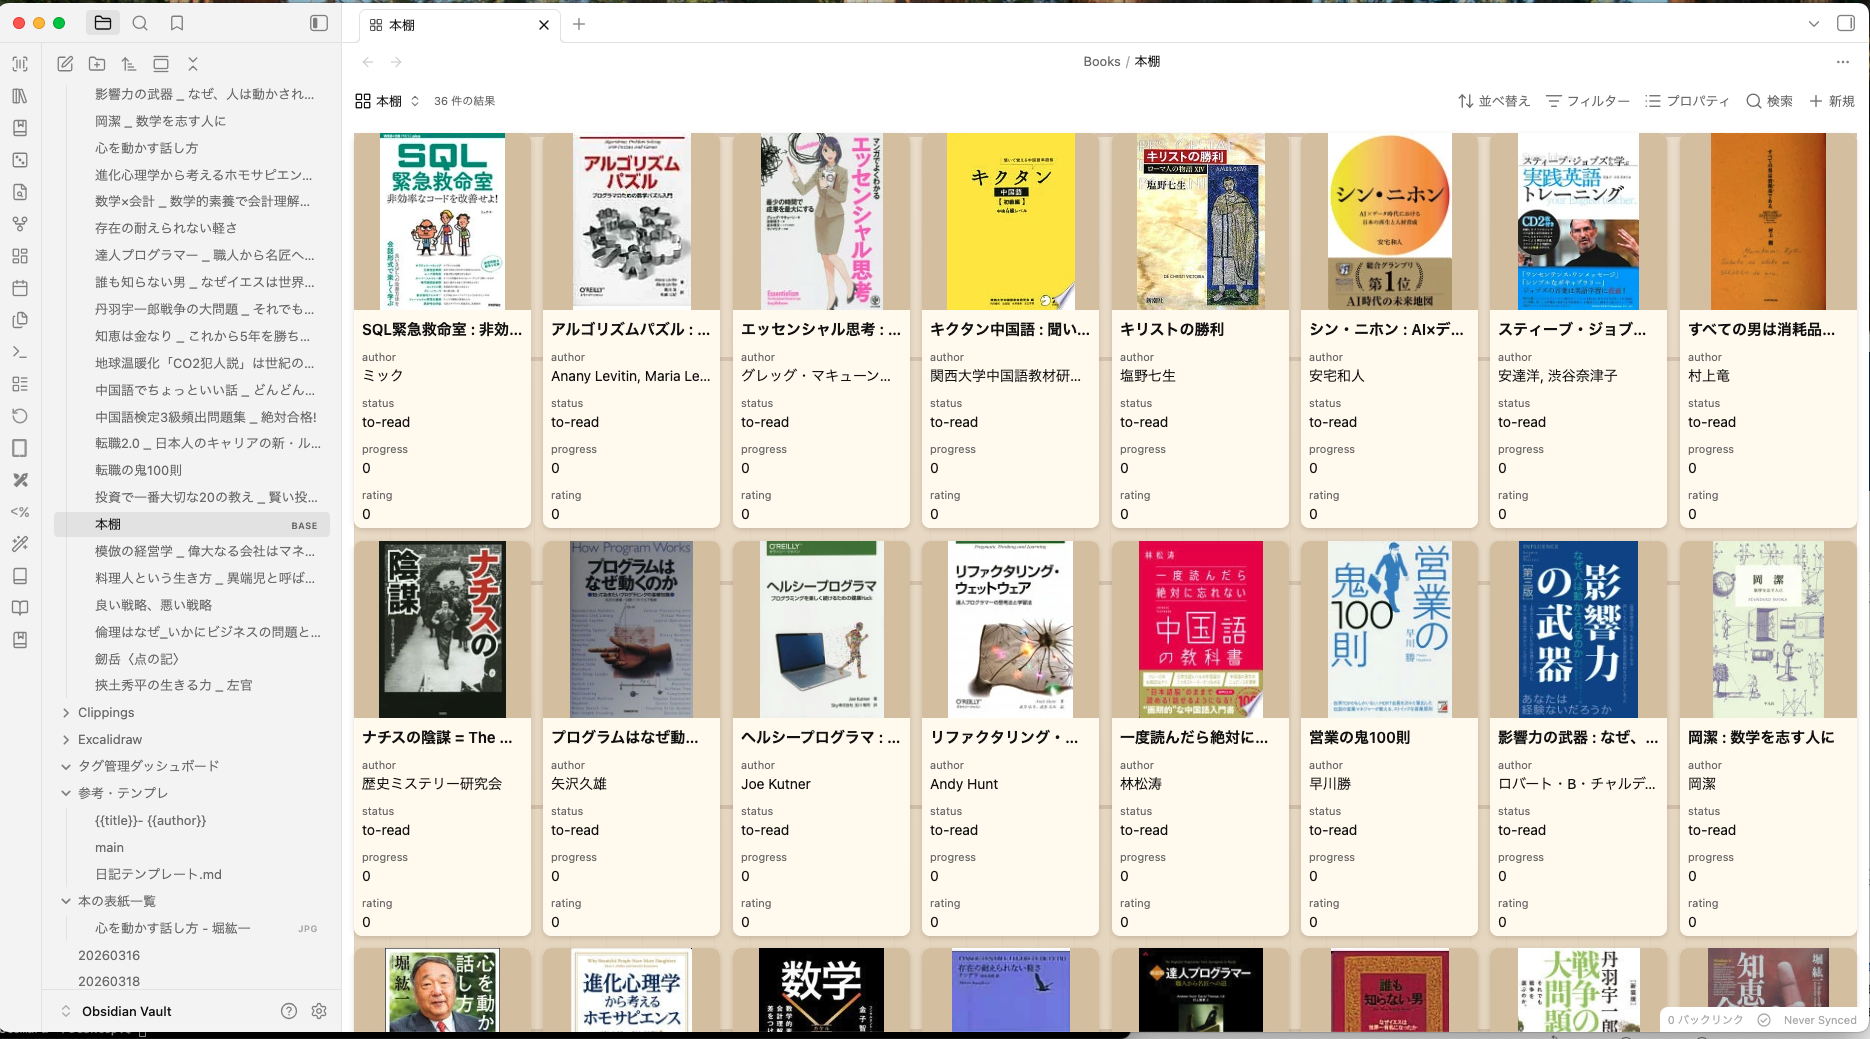Open the 営業の鬼100則 book cover
Screen dimensions: 1870x1039
[1389, 630]
